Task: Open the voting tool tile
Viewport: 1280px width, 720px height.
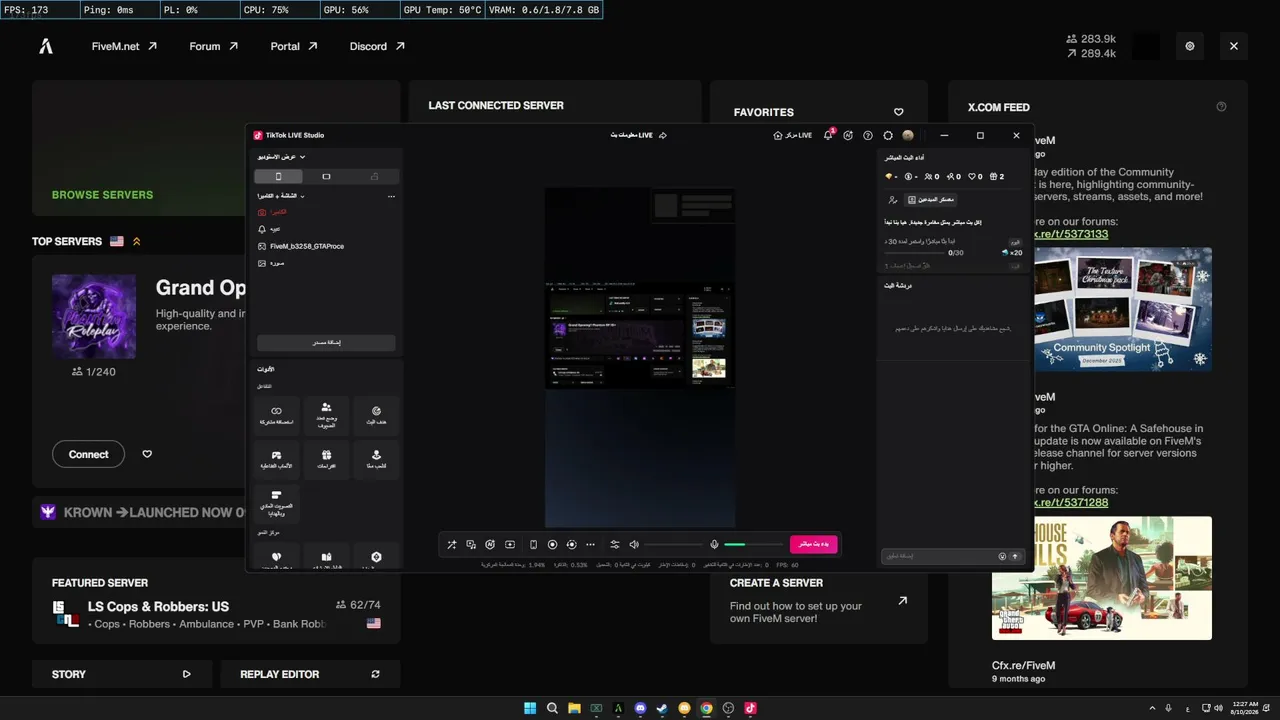Action: coord(277,503)
